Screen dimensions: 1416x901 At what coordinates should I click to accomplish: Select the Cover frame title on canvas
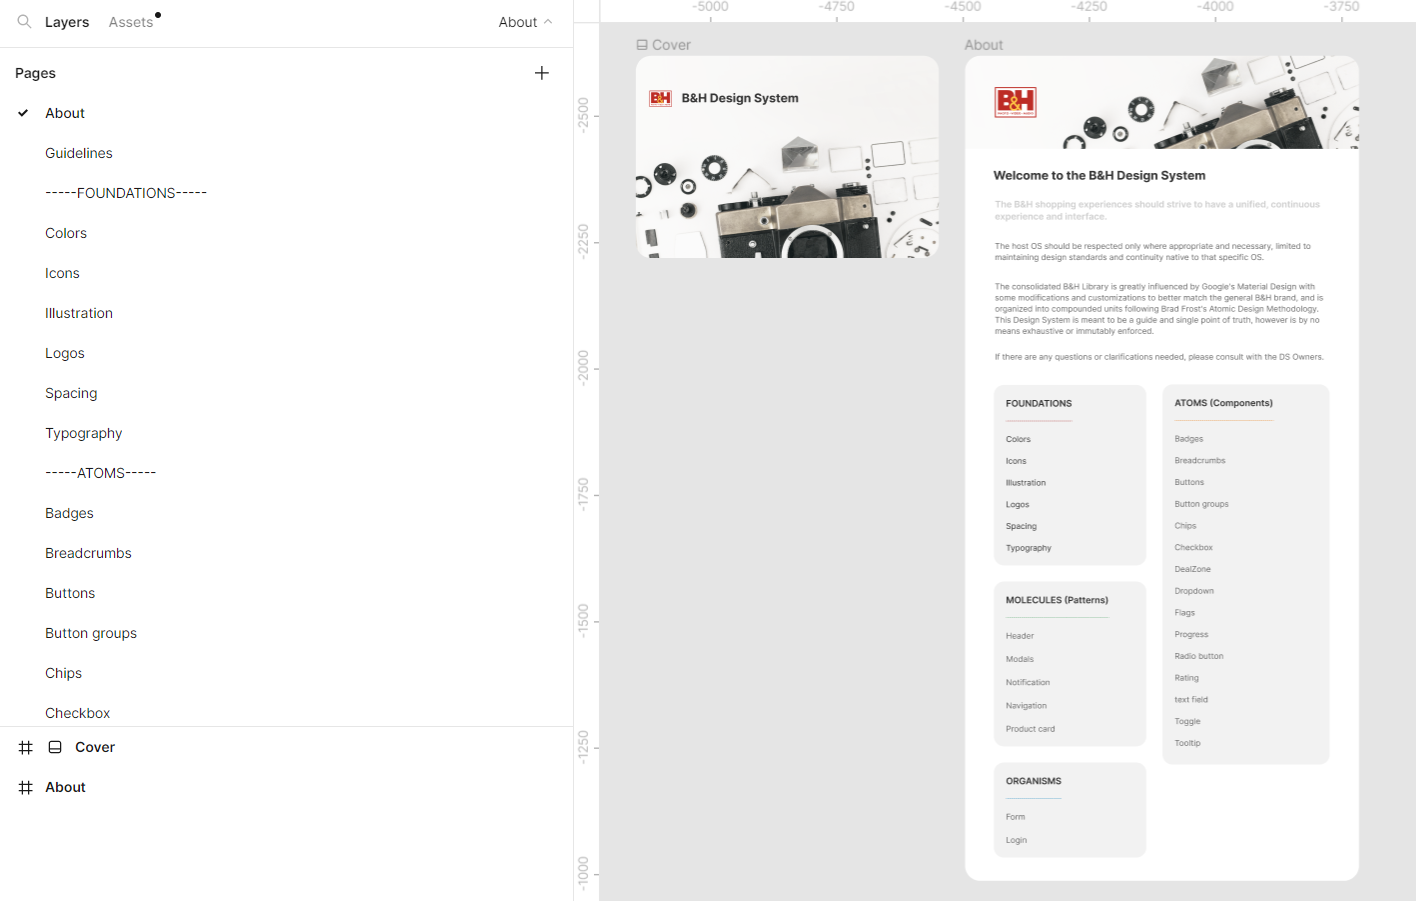pos(671,45)
